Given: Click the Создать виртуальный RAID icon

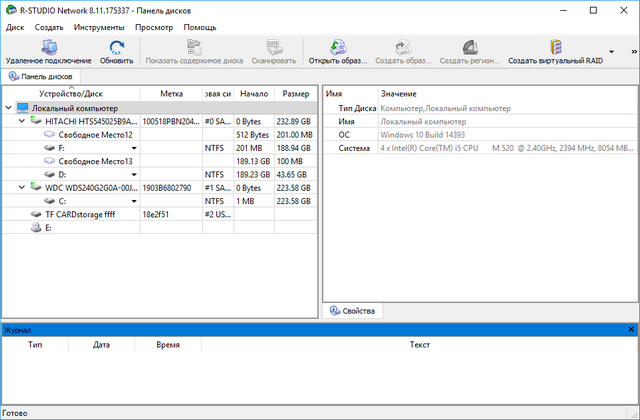Looking at the screenshot, I should [554, 47].
